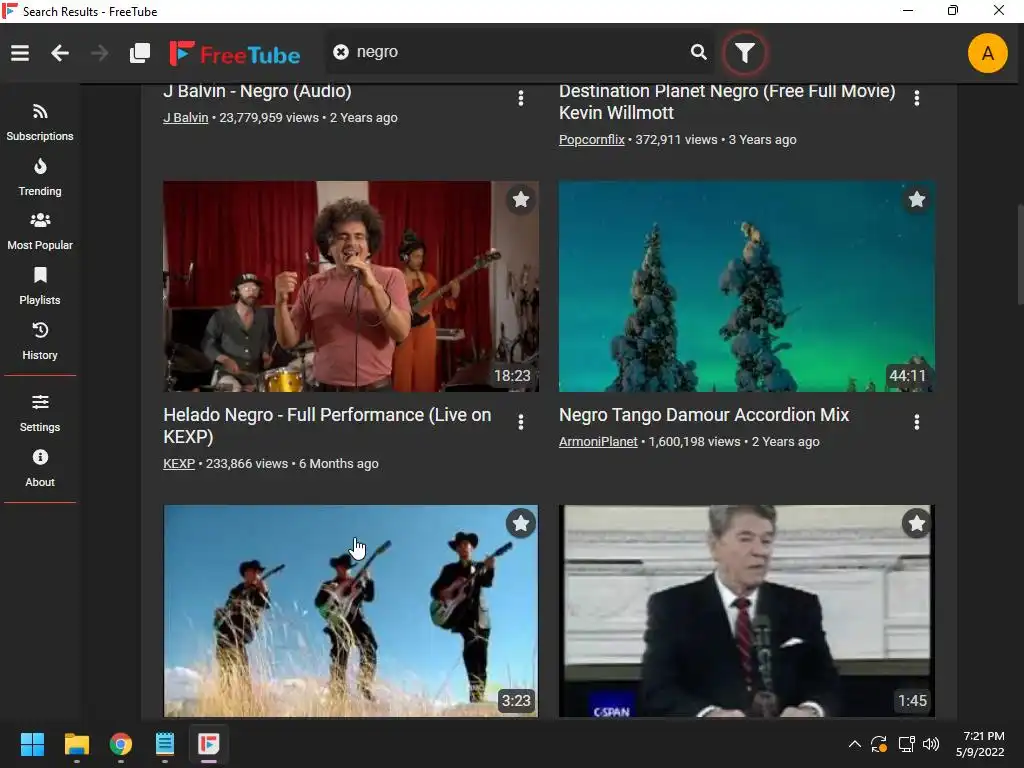Open the Windows Start menu
This screenshot has width=1024, height=768.
pos(32,744)
